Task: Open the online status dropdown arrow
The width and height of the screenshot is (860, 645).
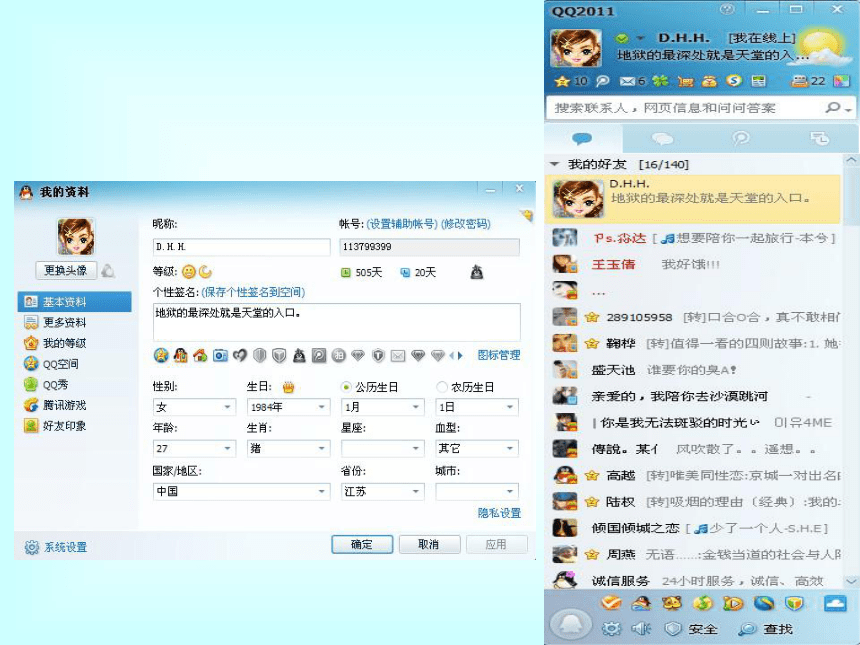Action: click(641, 38)
